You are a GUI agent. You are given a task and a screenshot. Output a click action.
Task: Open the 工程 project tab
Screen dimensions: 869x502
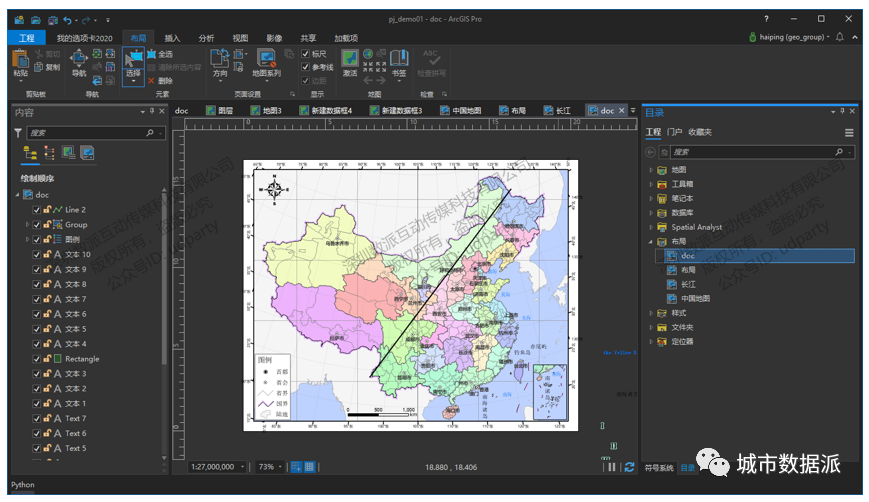27,38
